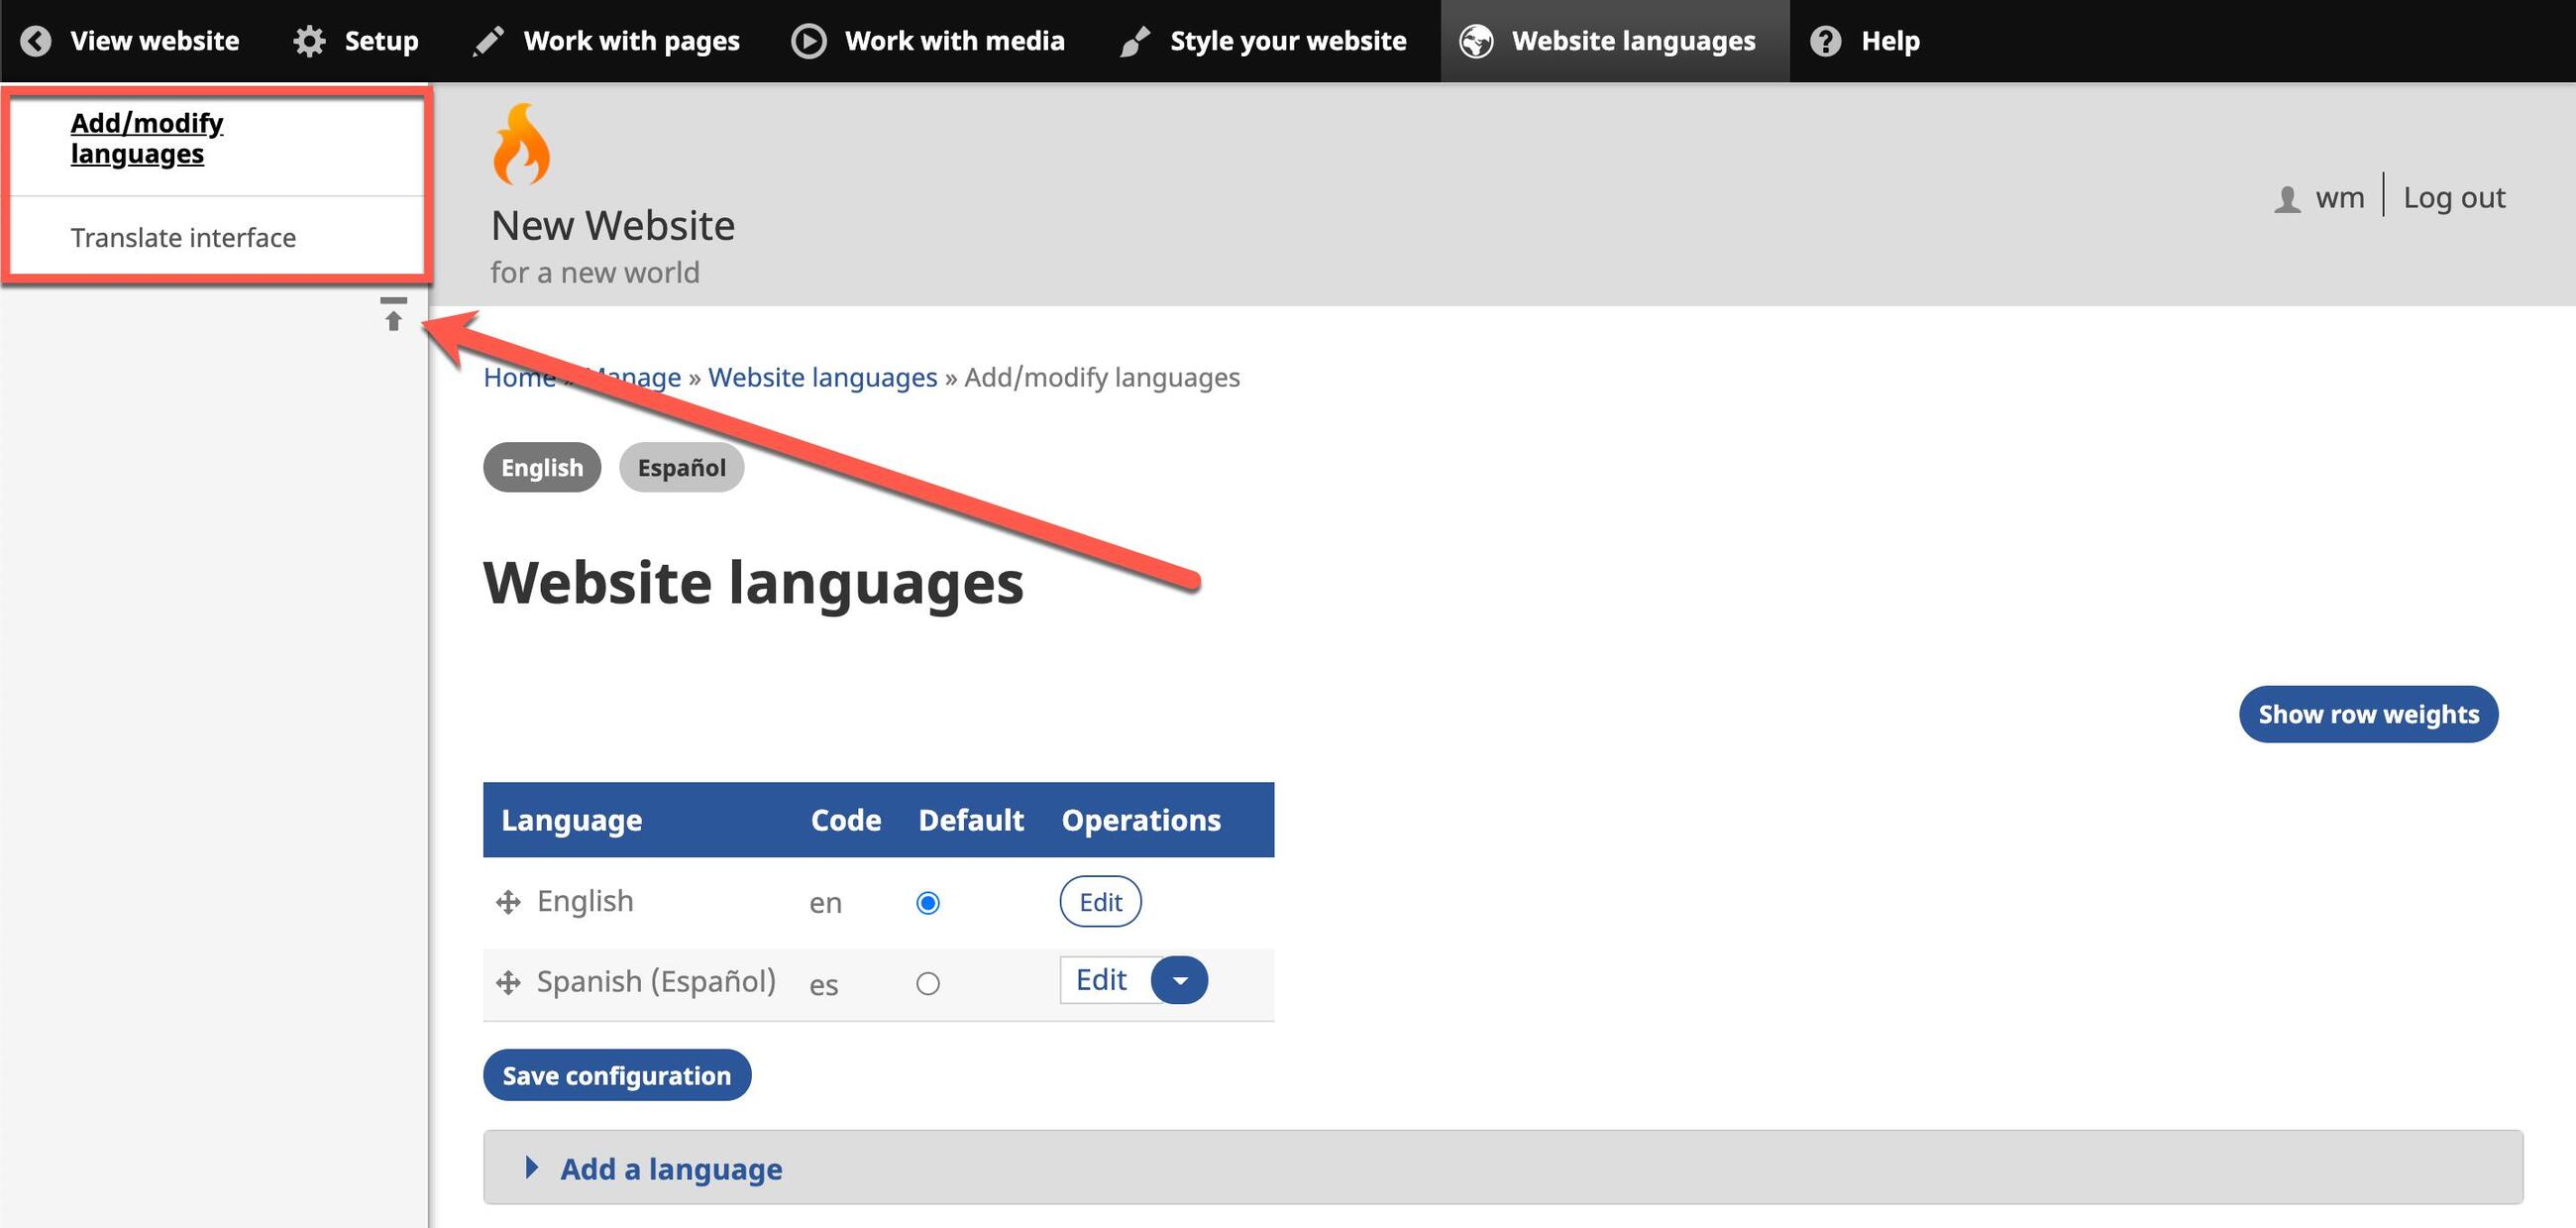Click the globe icon for Website languages

click(1476, 41)
